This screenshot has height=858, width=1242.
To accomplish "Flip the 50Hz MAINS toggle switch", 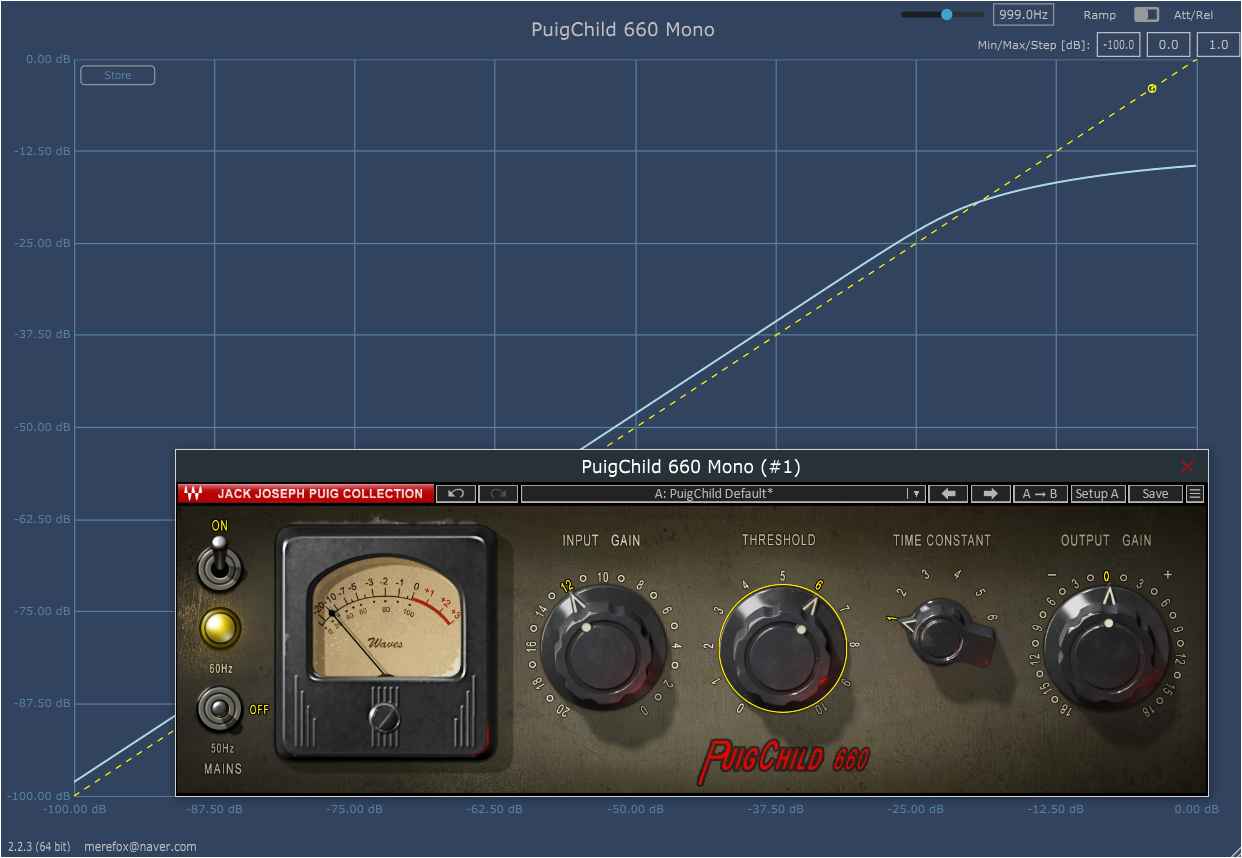I will [x=221, y=709].
